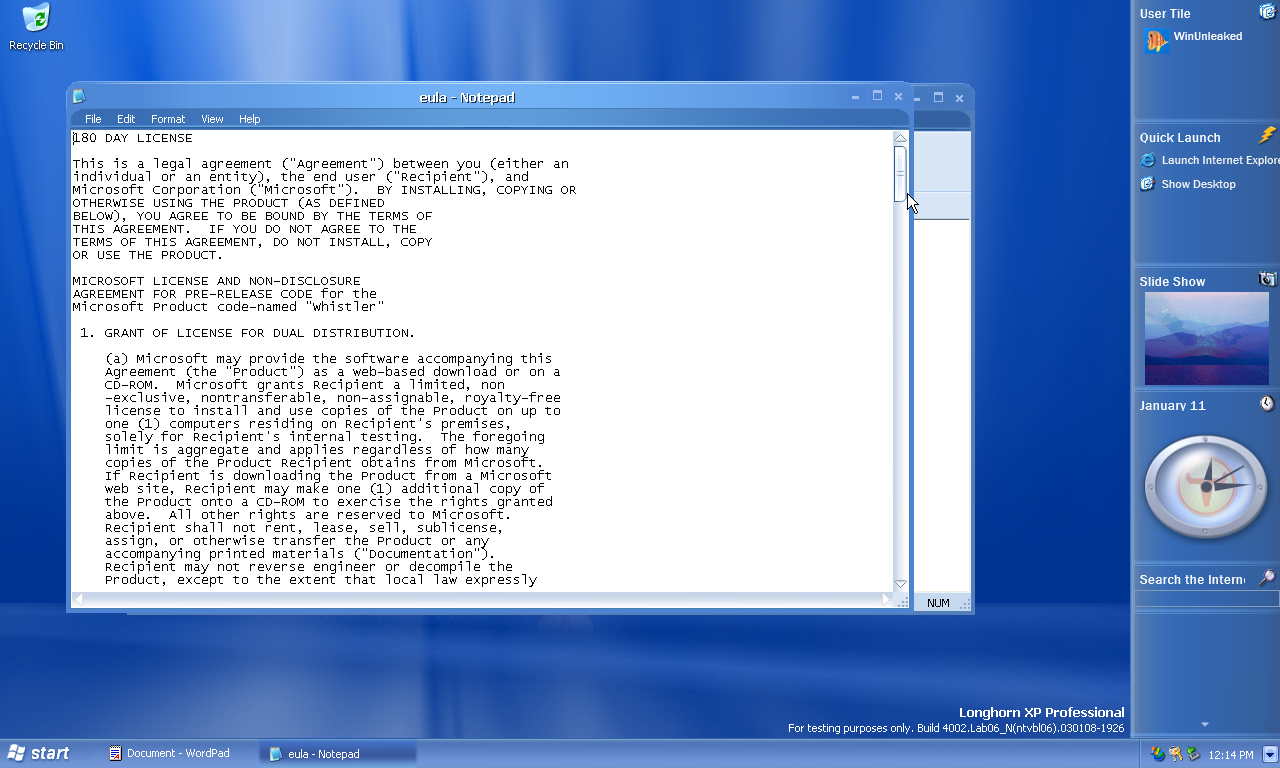
Task: Click the vertical scrollbar up arrow in Notepad
Action: (x=900, y=138)
